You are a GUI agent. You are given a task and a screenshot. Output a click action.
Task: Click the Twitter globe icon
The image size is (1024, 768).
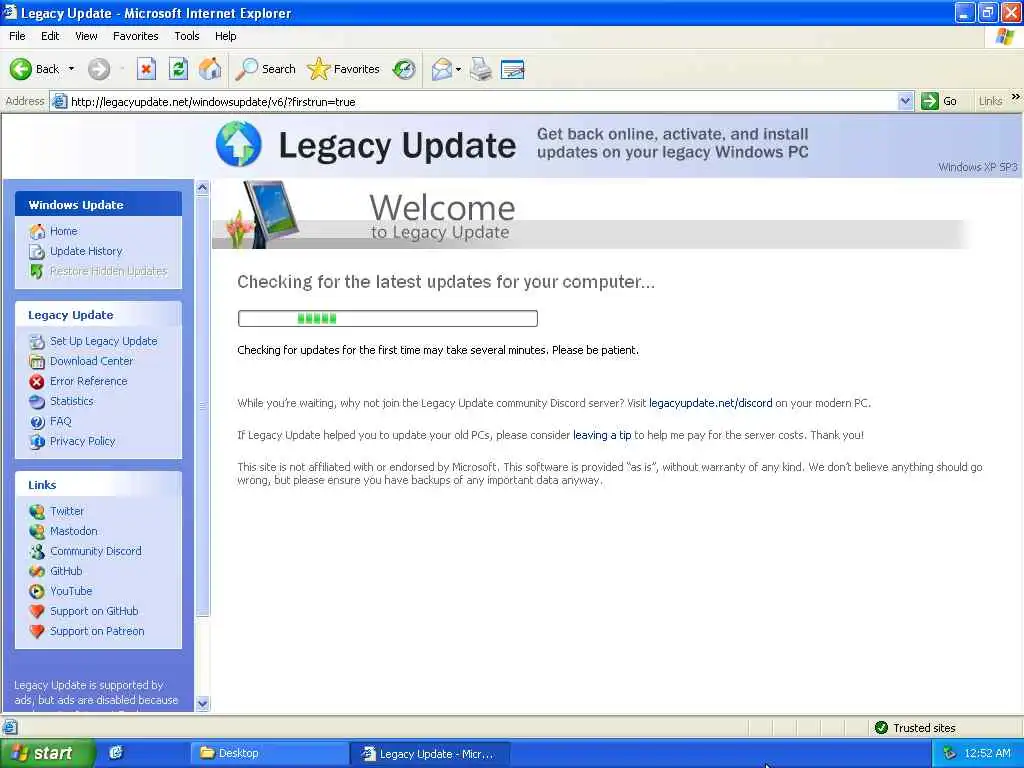tap(37, 511)
